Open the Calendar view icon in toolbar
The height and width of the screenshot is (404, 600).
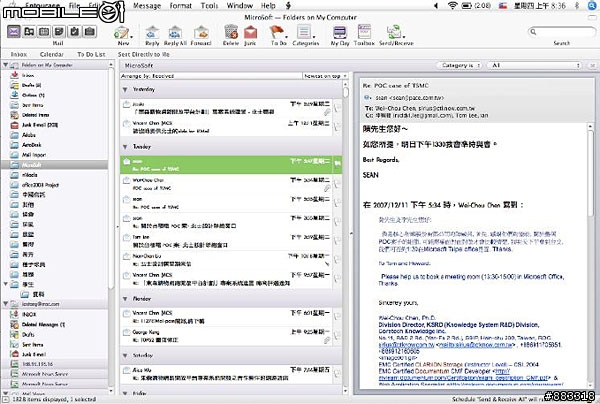click(44, 31)
